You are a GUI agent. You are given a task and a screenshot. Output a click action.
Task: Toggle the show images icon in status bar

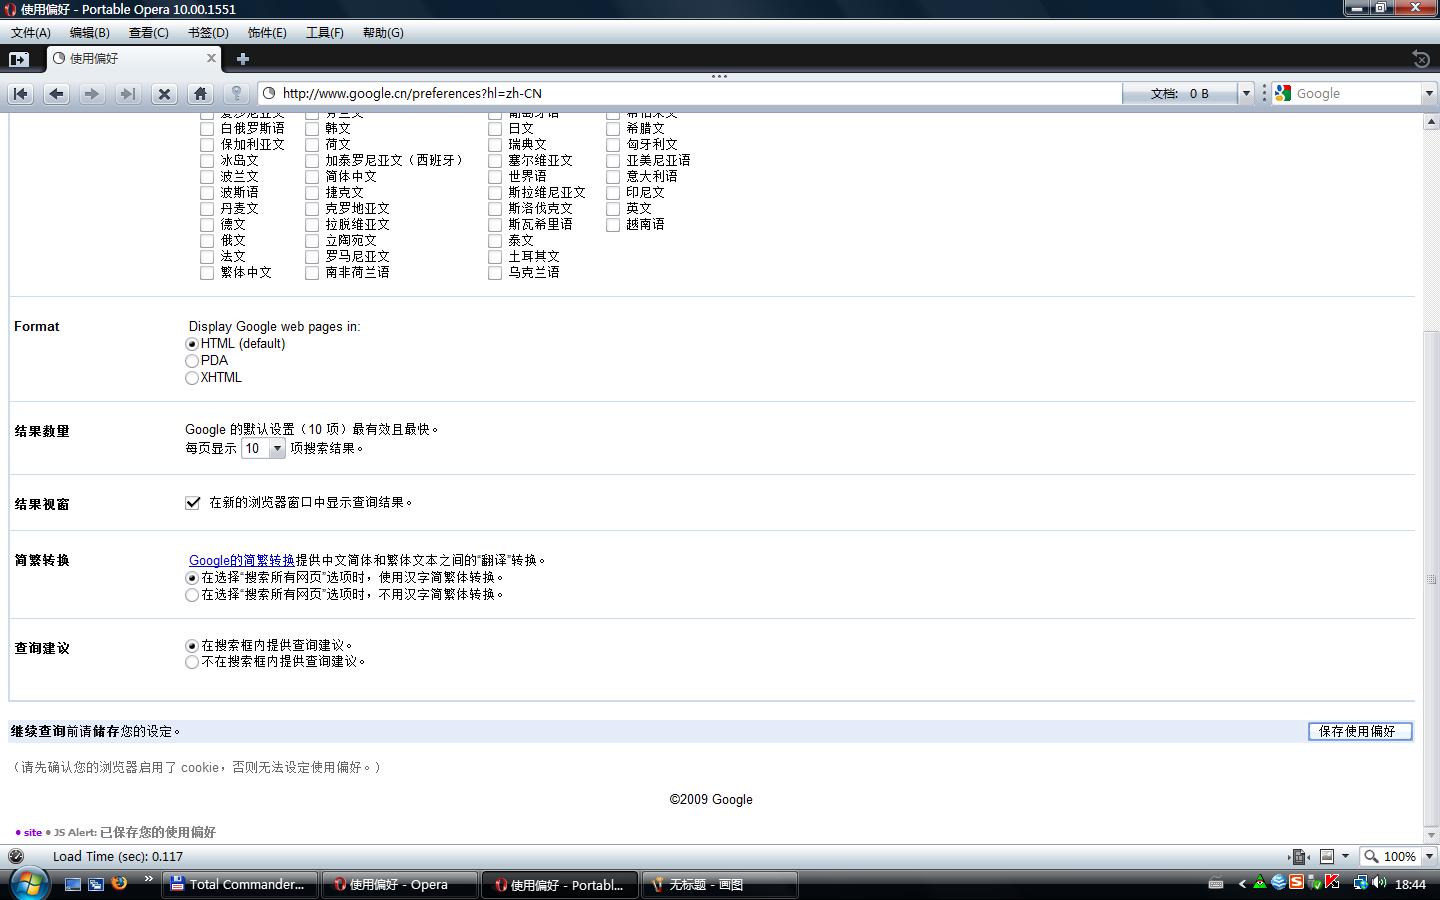pyautogui.click(x=1327, y=856)
